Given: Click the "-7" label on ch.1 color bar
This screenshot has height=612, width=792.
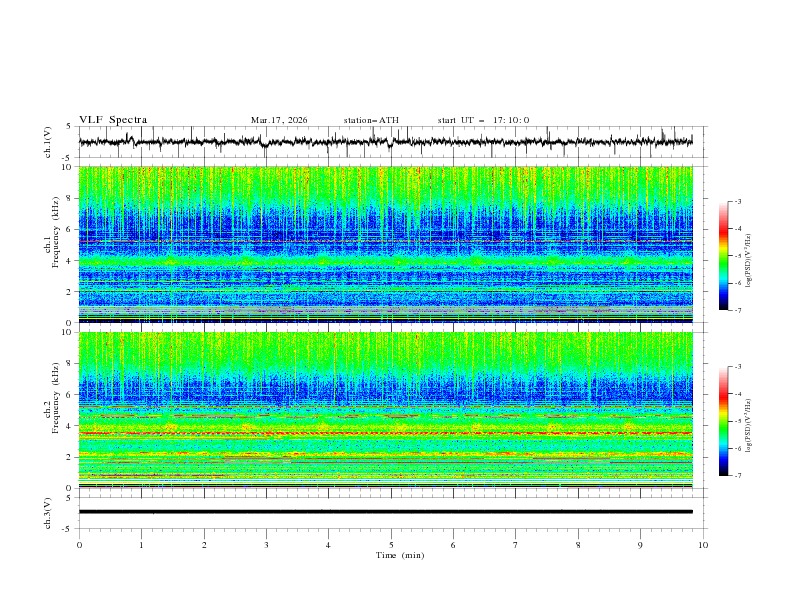Looking at the screenshot, I should pos(737,310).
